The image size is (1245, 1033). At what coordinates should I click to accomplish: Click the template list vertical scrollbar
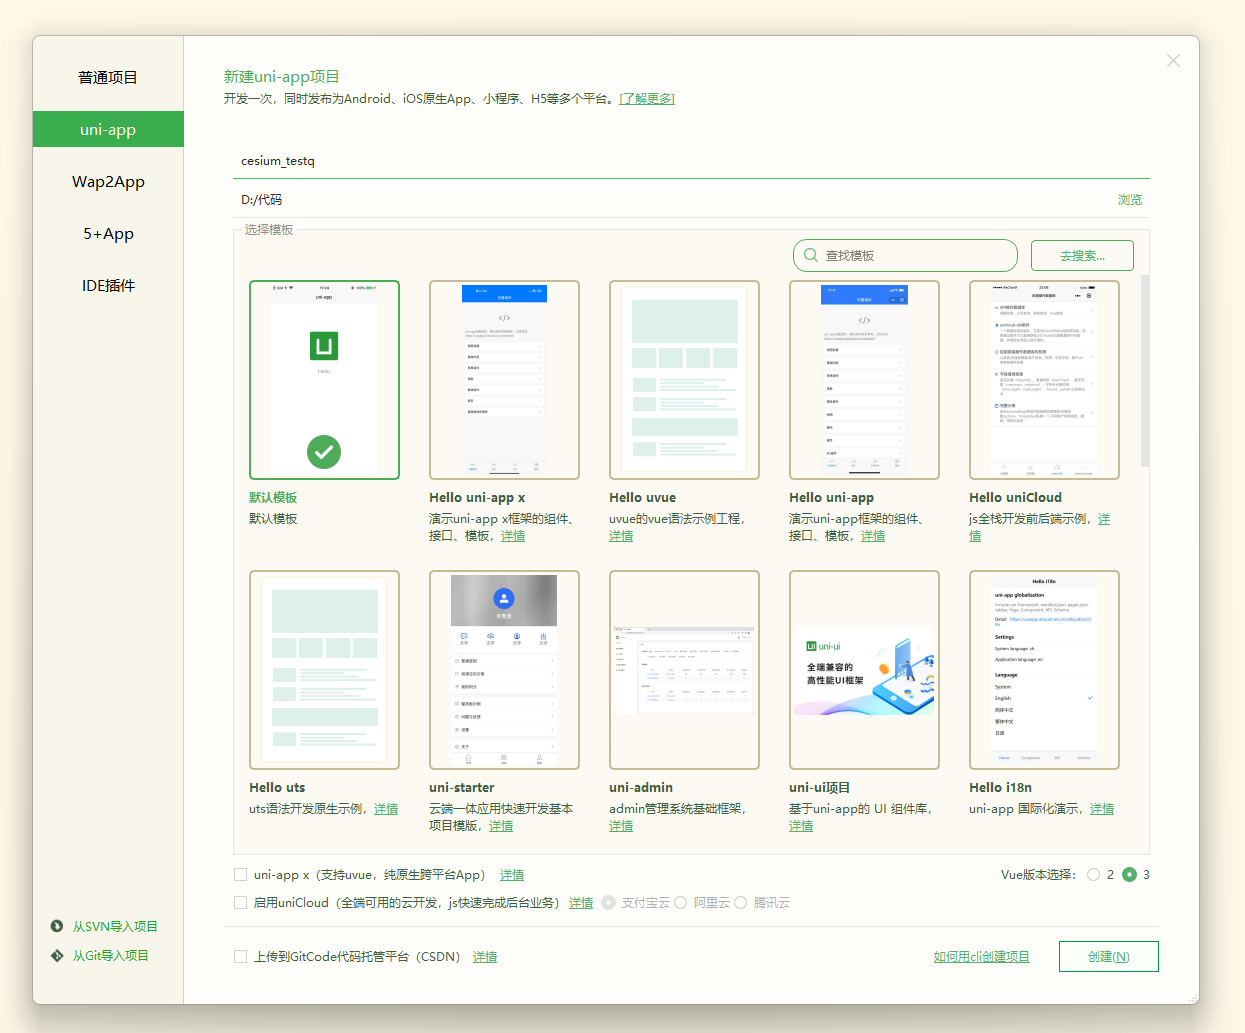point(1145,370)
